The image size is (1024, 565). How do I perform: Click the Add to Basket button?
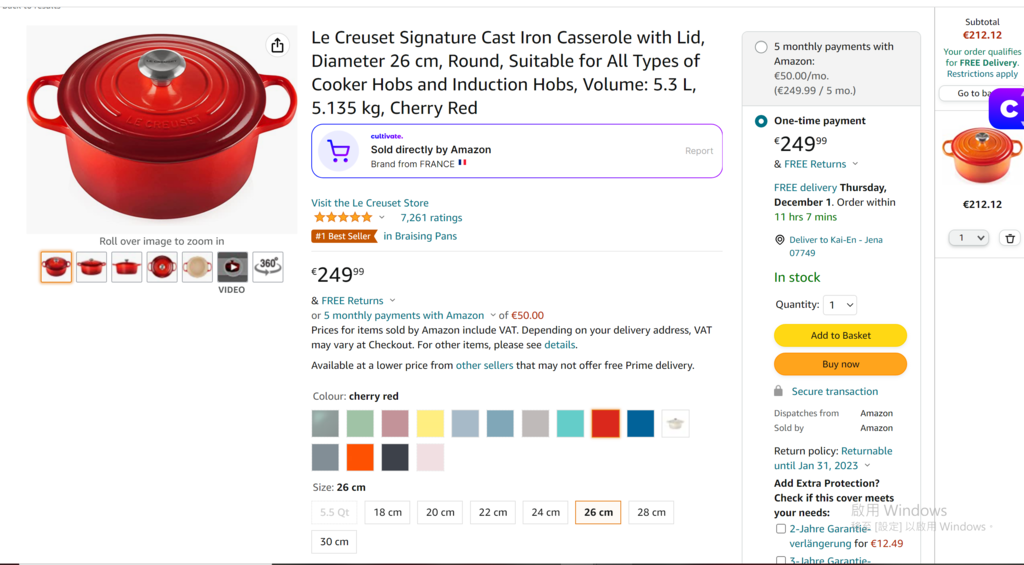click(x=840, y=335)
